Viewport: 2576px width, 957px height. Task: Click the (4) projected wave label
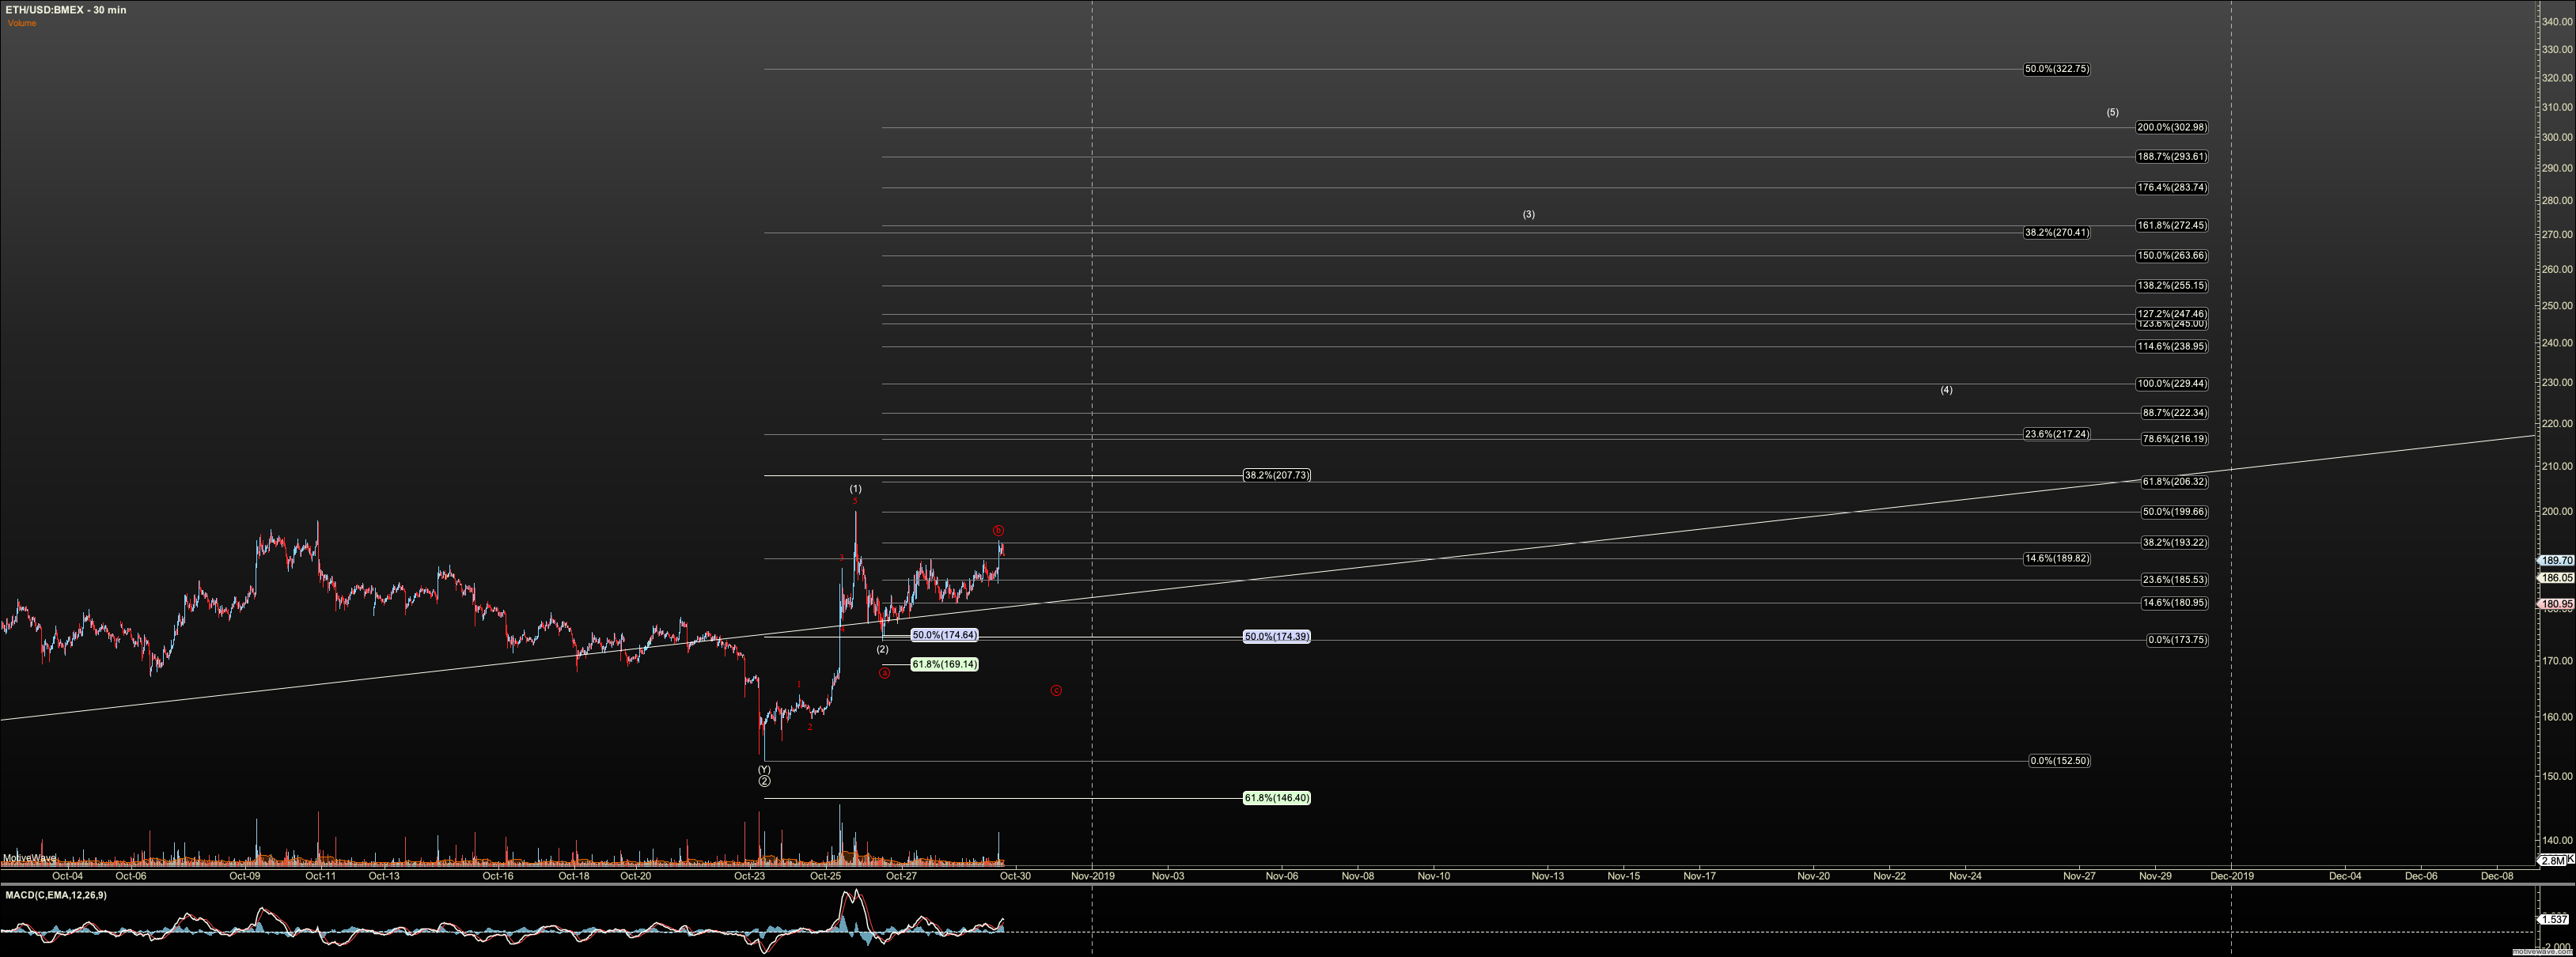coord(1946,390)
